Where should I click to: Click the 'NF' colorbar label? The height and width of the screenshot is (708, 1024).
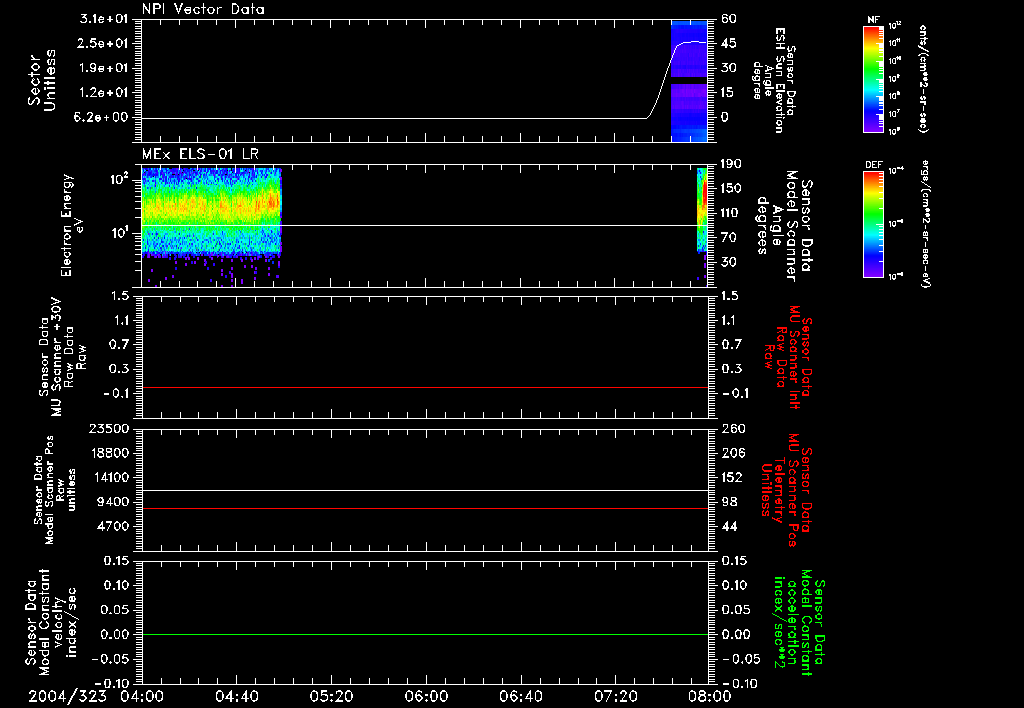pos(873,20)
